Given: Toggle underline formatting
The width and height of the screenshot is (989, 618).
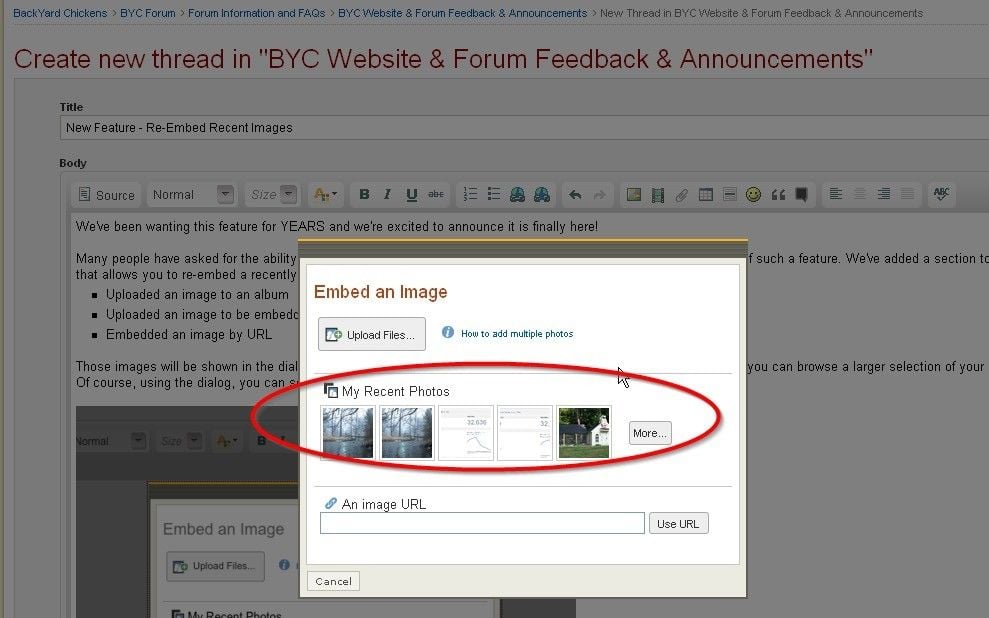Looking at the screenshot, I should point(411,195).
